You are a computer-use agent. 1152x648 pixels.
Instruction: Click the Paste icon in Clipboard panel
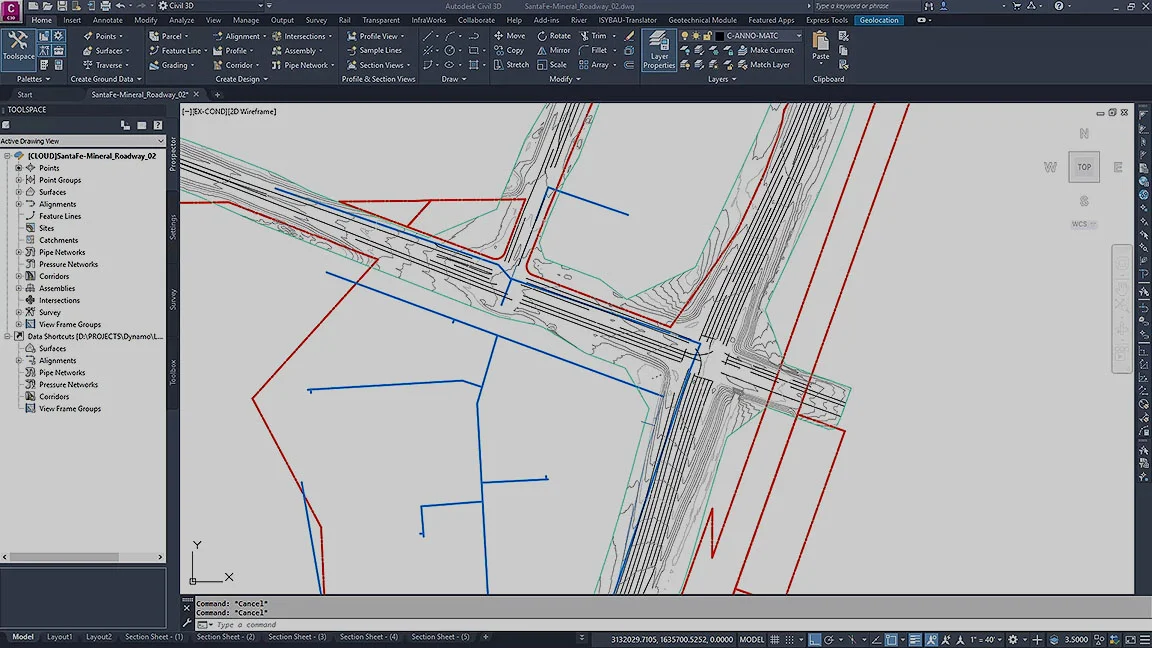(820, 45)
